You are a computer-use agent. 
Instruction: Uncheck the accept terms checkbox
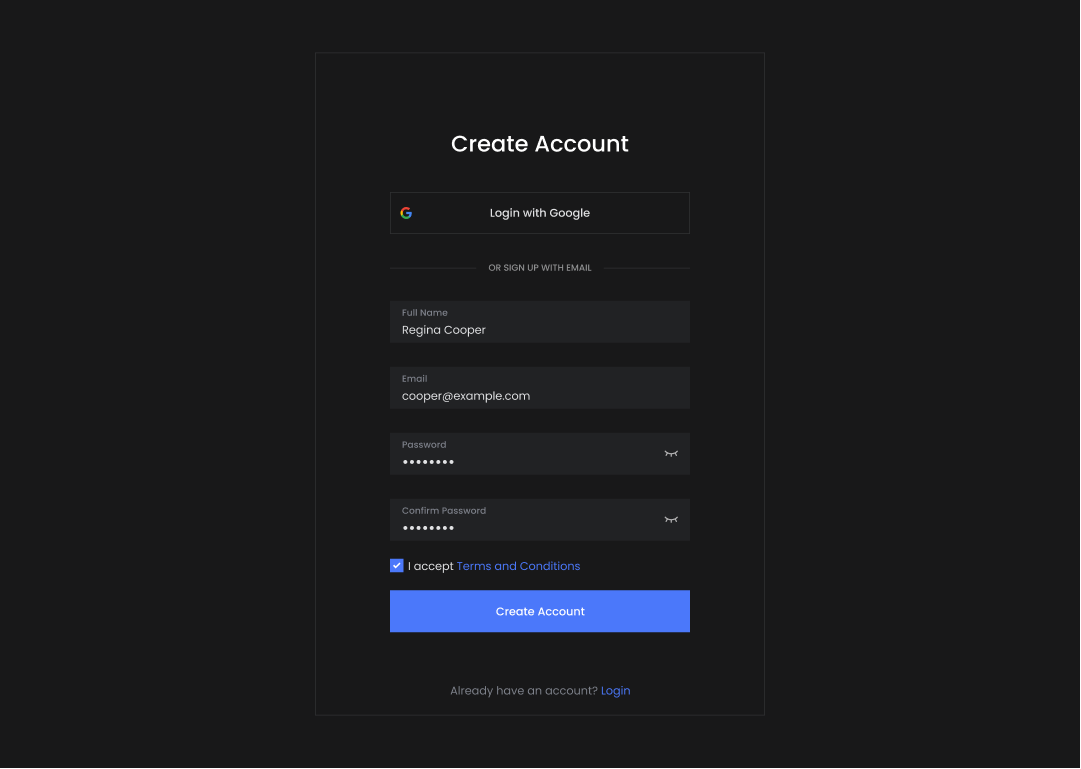397,566
